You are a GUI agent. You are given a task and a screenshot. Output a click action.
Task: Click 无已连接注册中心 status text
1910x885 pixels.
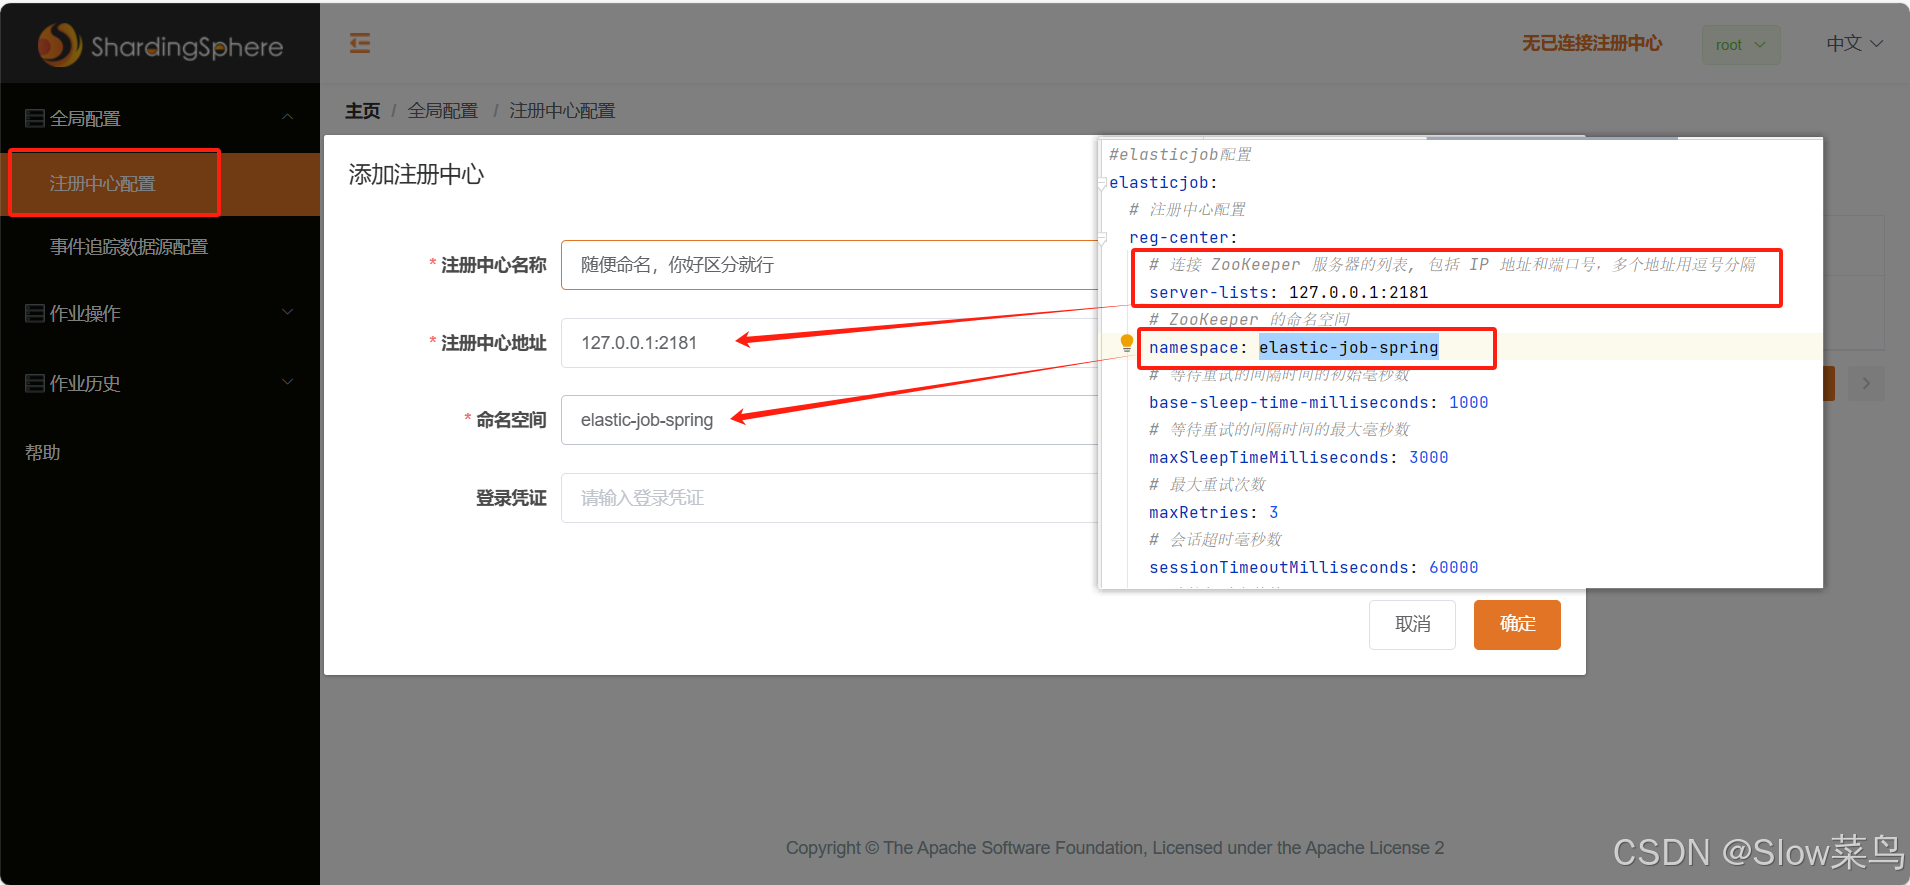(1592, 44)
